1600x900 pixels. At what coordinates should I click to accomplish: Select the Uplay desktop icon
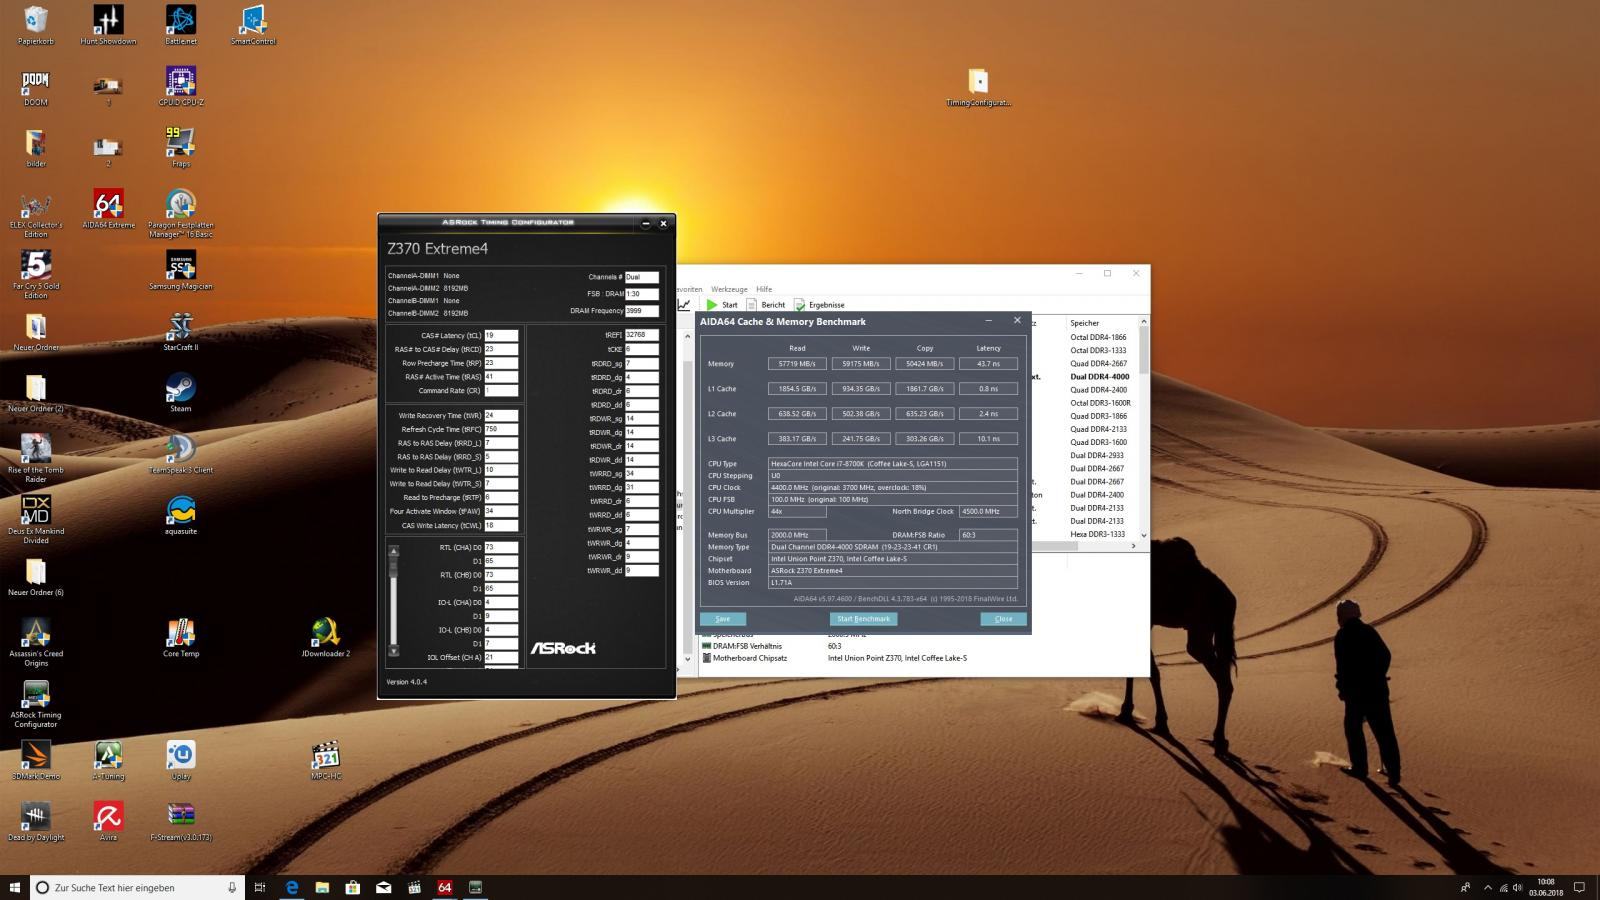[181, 761]
